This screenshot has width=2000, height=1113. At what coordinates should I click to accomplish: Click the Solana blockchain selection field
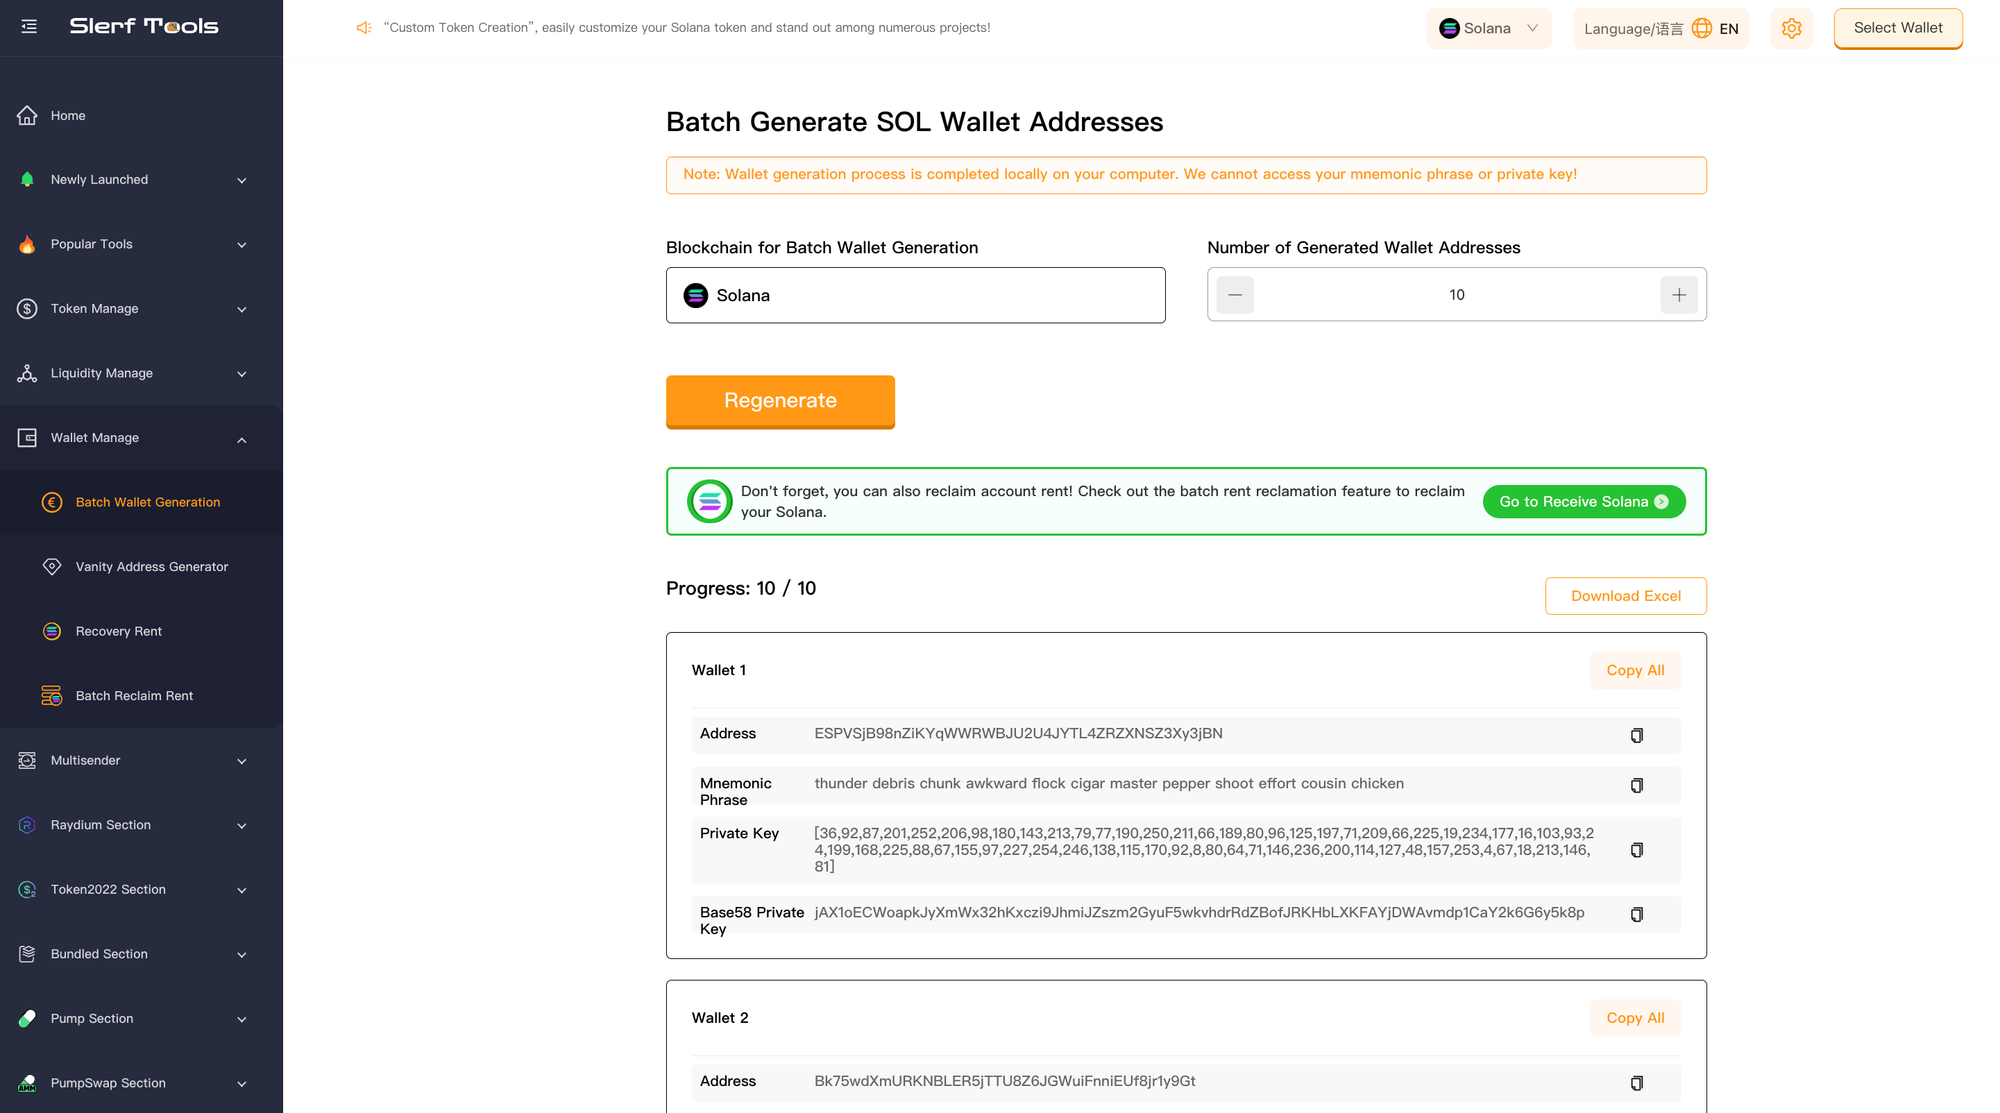point(915,296)
